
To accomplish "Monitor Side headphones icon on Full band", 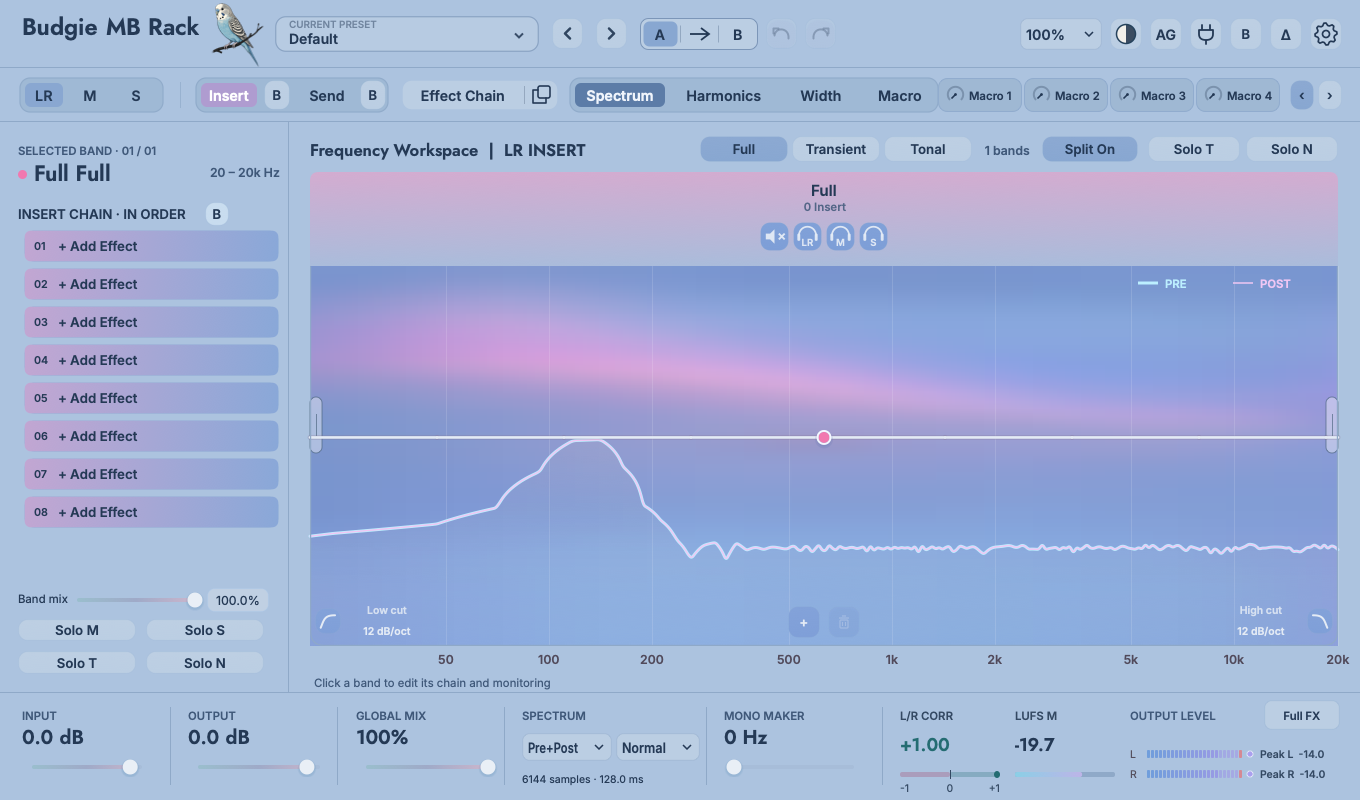I will (x=873, y=237).
